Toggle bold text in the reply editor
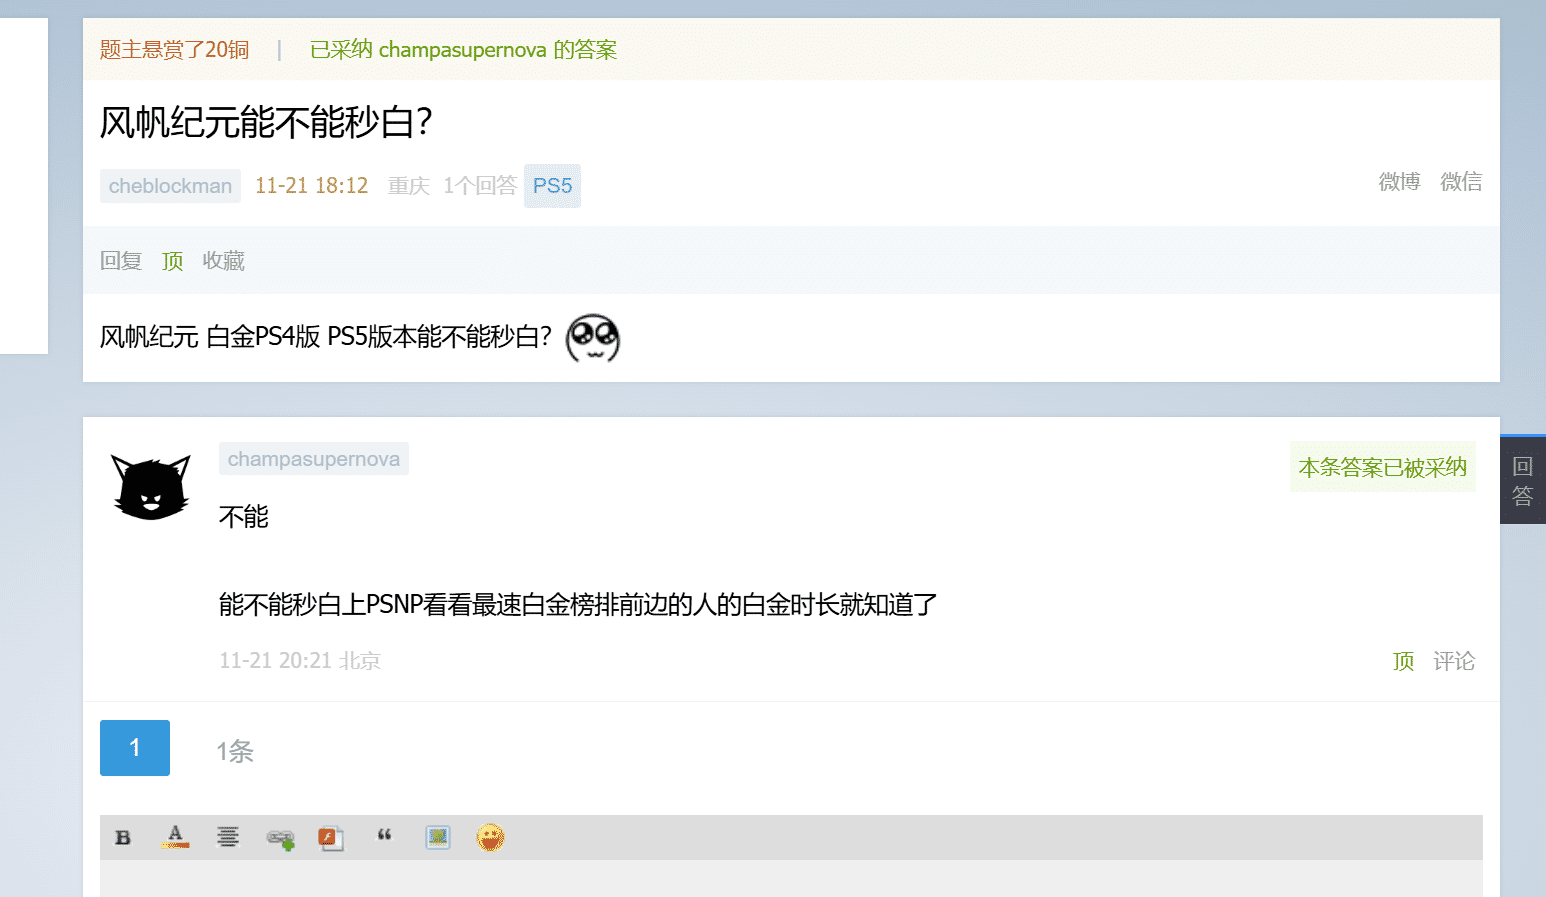Screen dimensions: 1546x897 click(123, 838)
